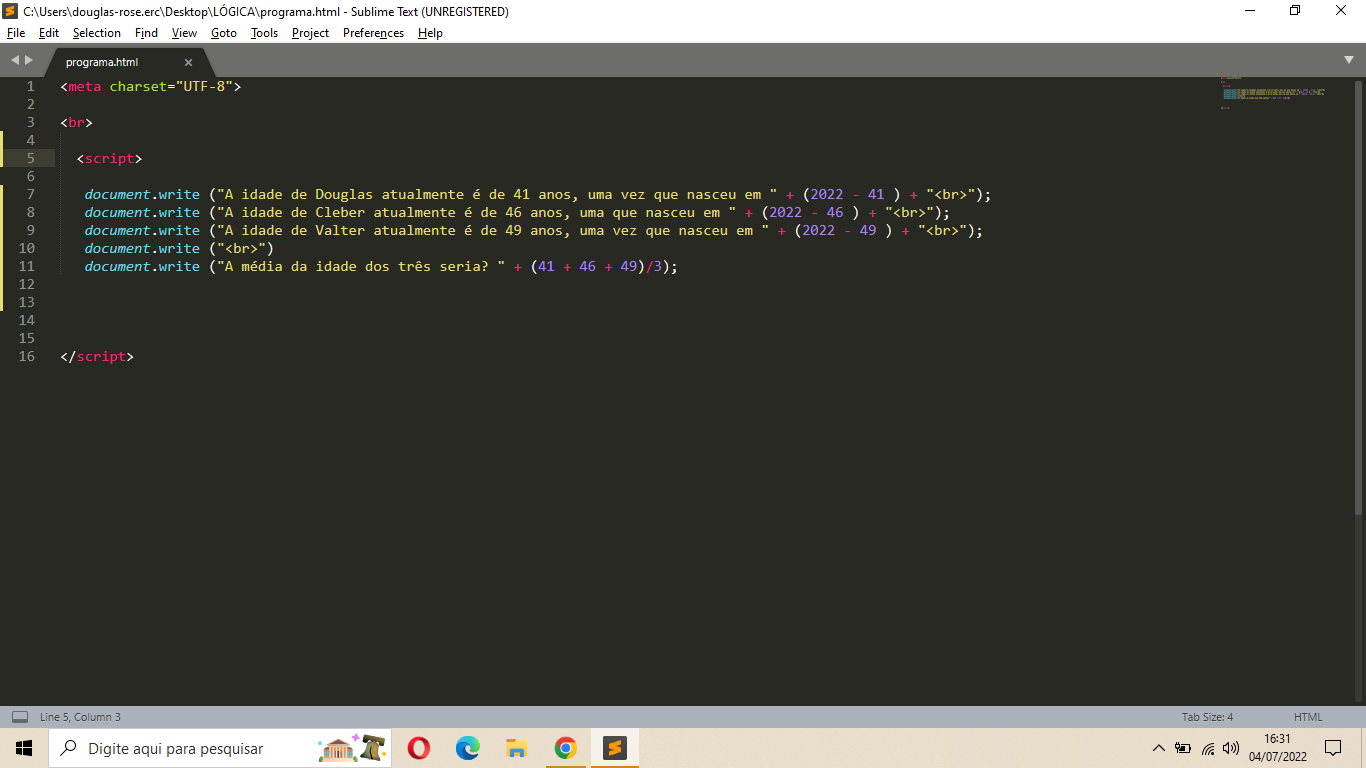Click the battery status tray icon

click(x=1183, y=748)
